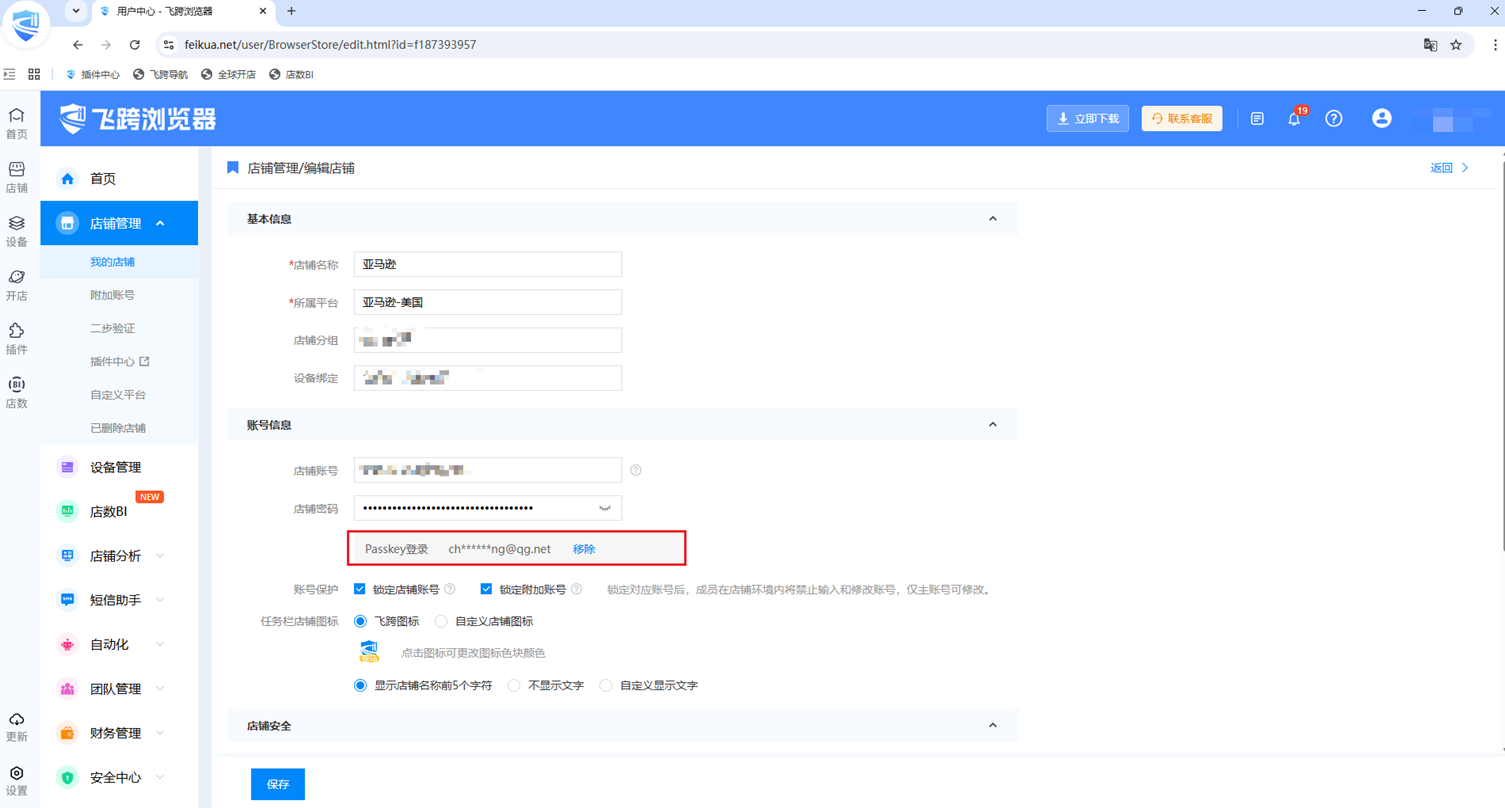Click the 店铺账号 help tooltip icon

(635, 470)
